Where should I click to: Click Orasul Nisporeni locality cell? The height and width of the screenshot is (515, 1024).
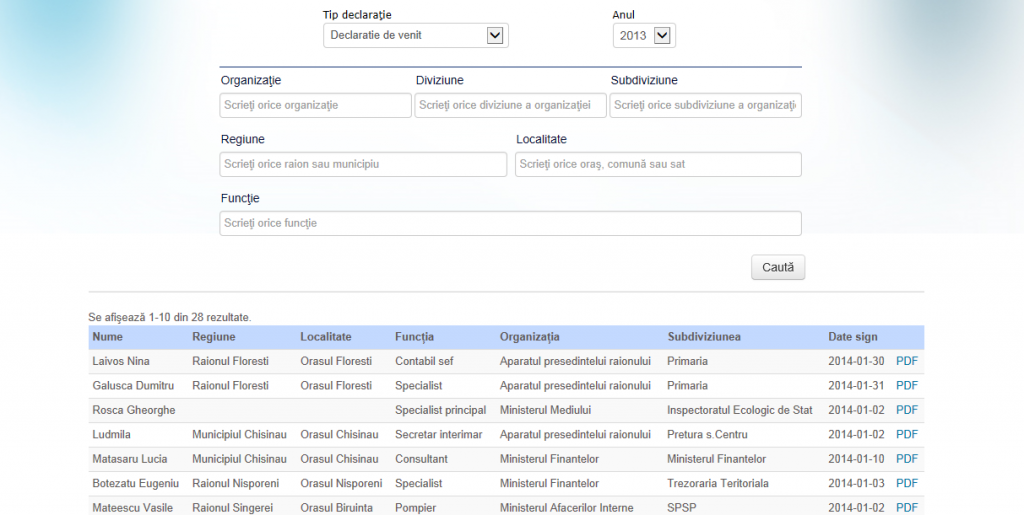click(342, 484)
